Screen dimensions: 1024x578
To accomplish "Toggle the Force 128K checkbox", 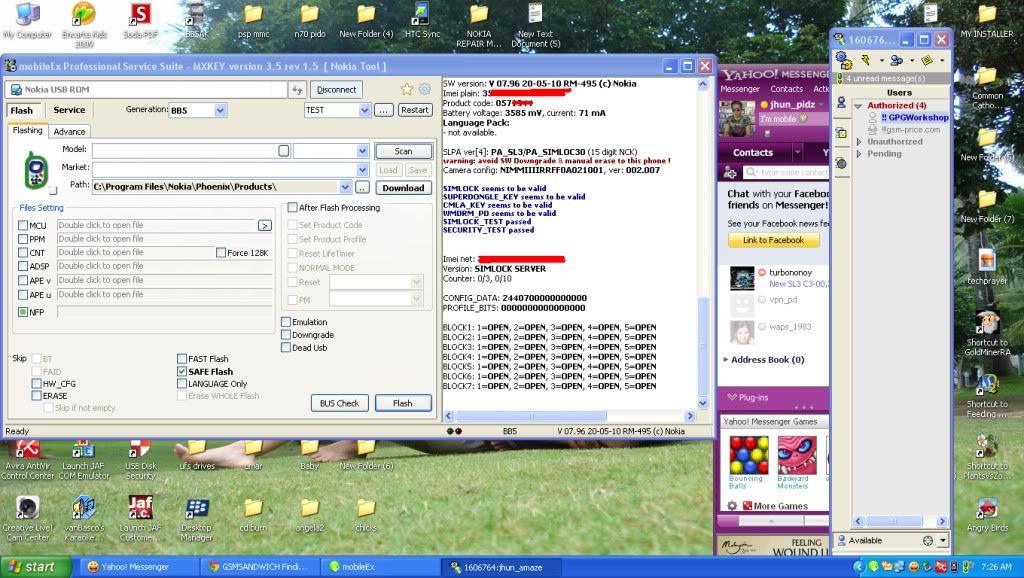I will click(221, 253).
